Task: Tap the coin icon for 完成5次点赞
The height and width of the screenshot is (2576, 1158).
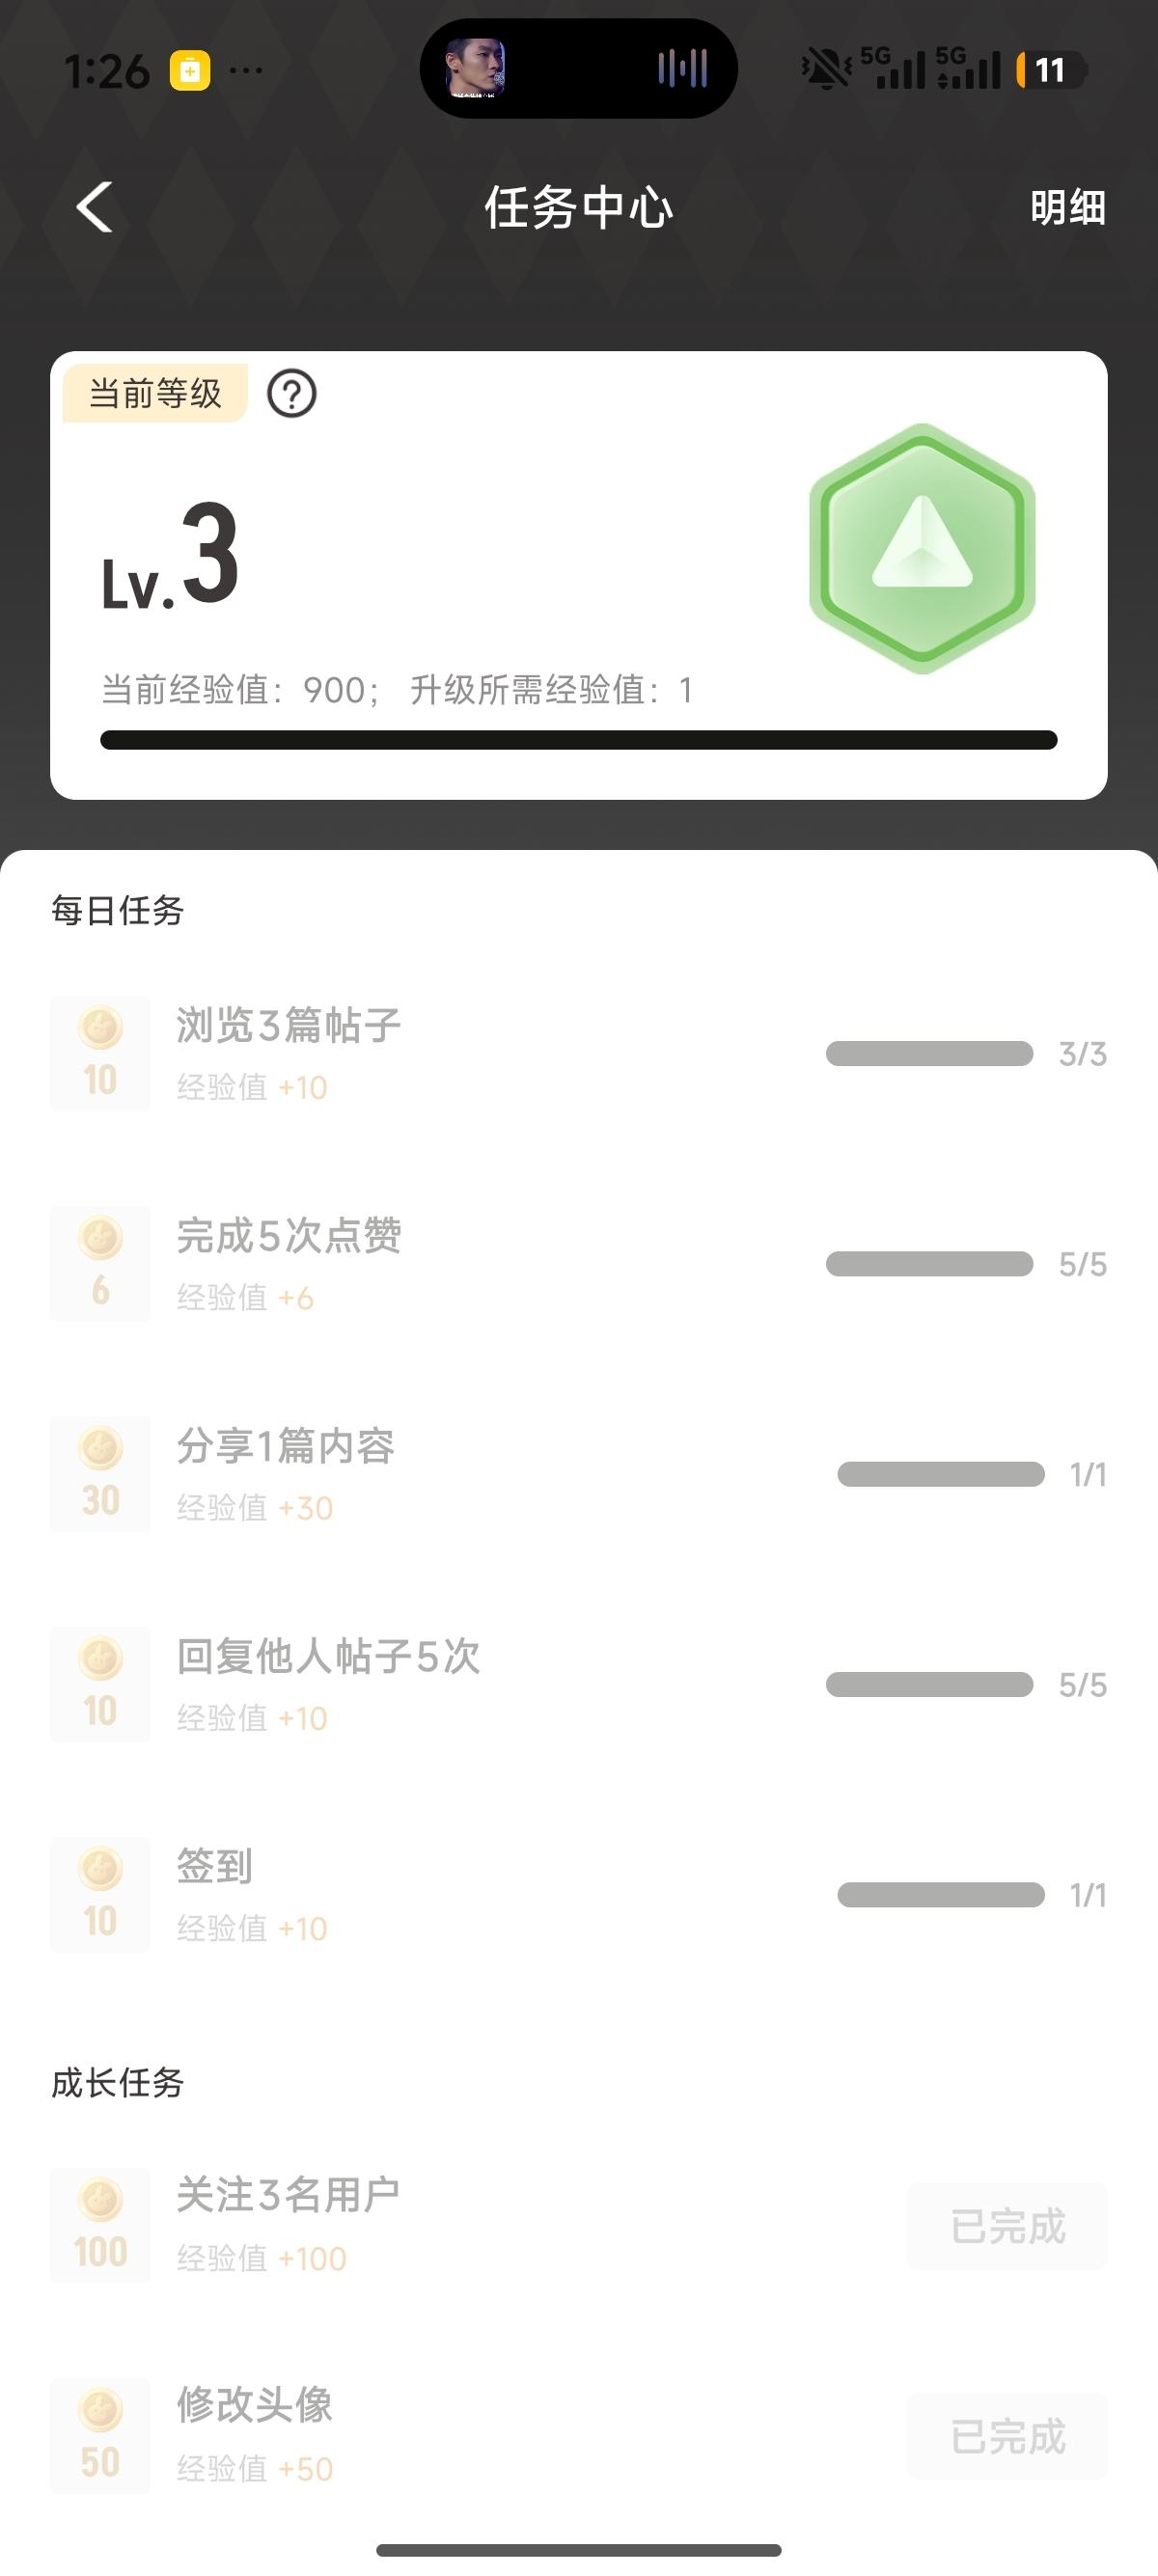Action: click(100, 1263)
